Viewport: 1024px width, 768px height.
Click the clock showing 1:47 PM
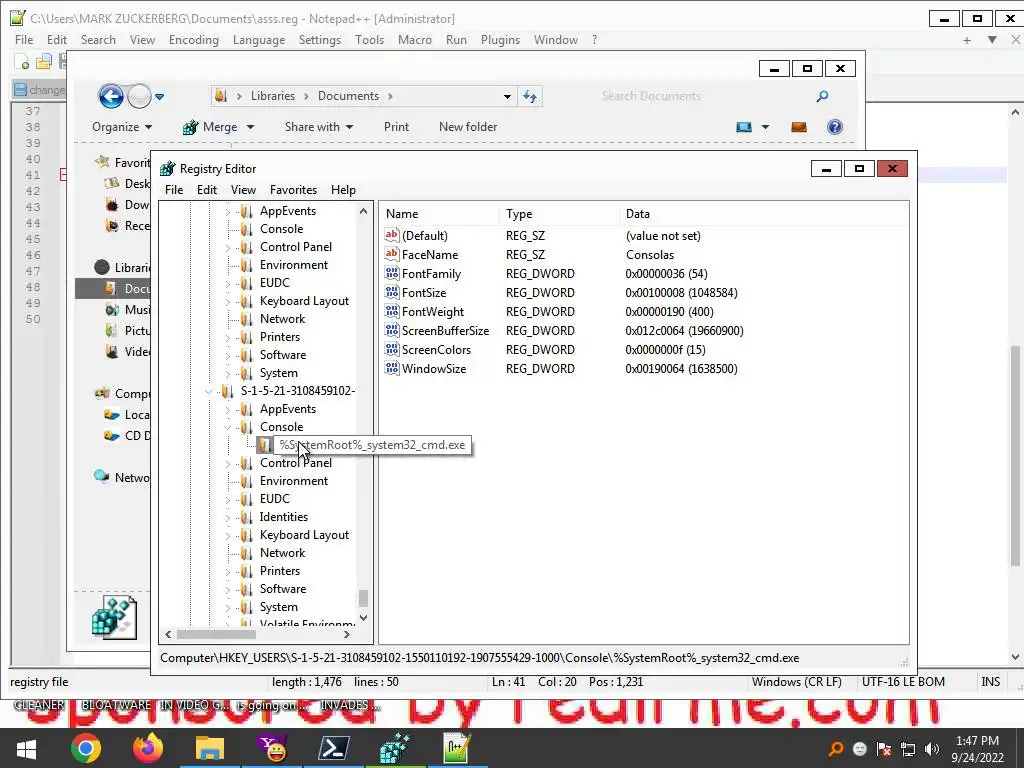[x=977, y=741]
